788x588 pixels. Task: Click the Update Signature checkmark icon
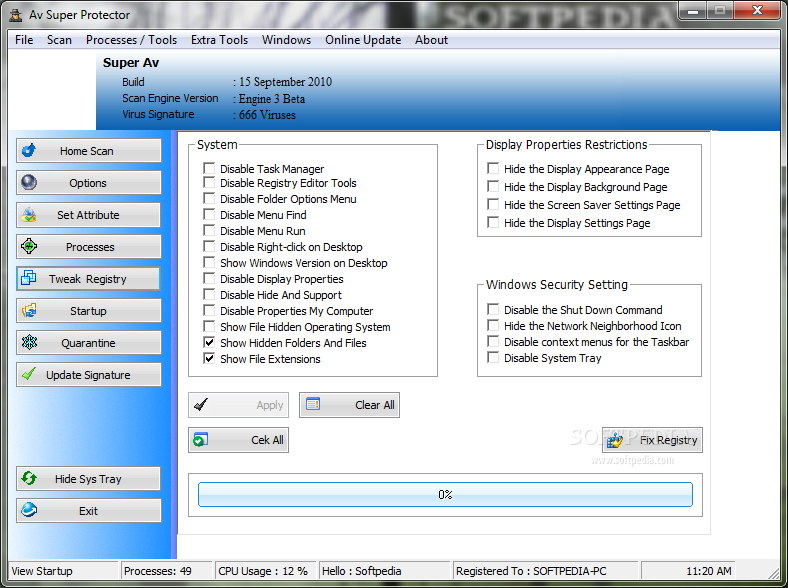coord(29,374)
